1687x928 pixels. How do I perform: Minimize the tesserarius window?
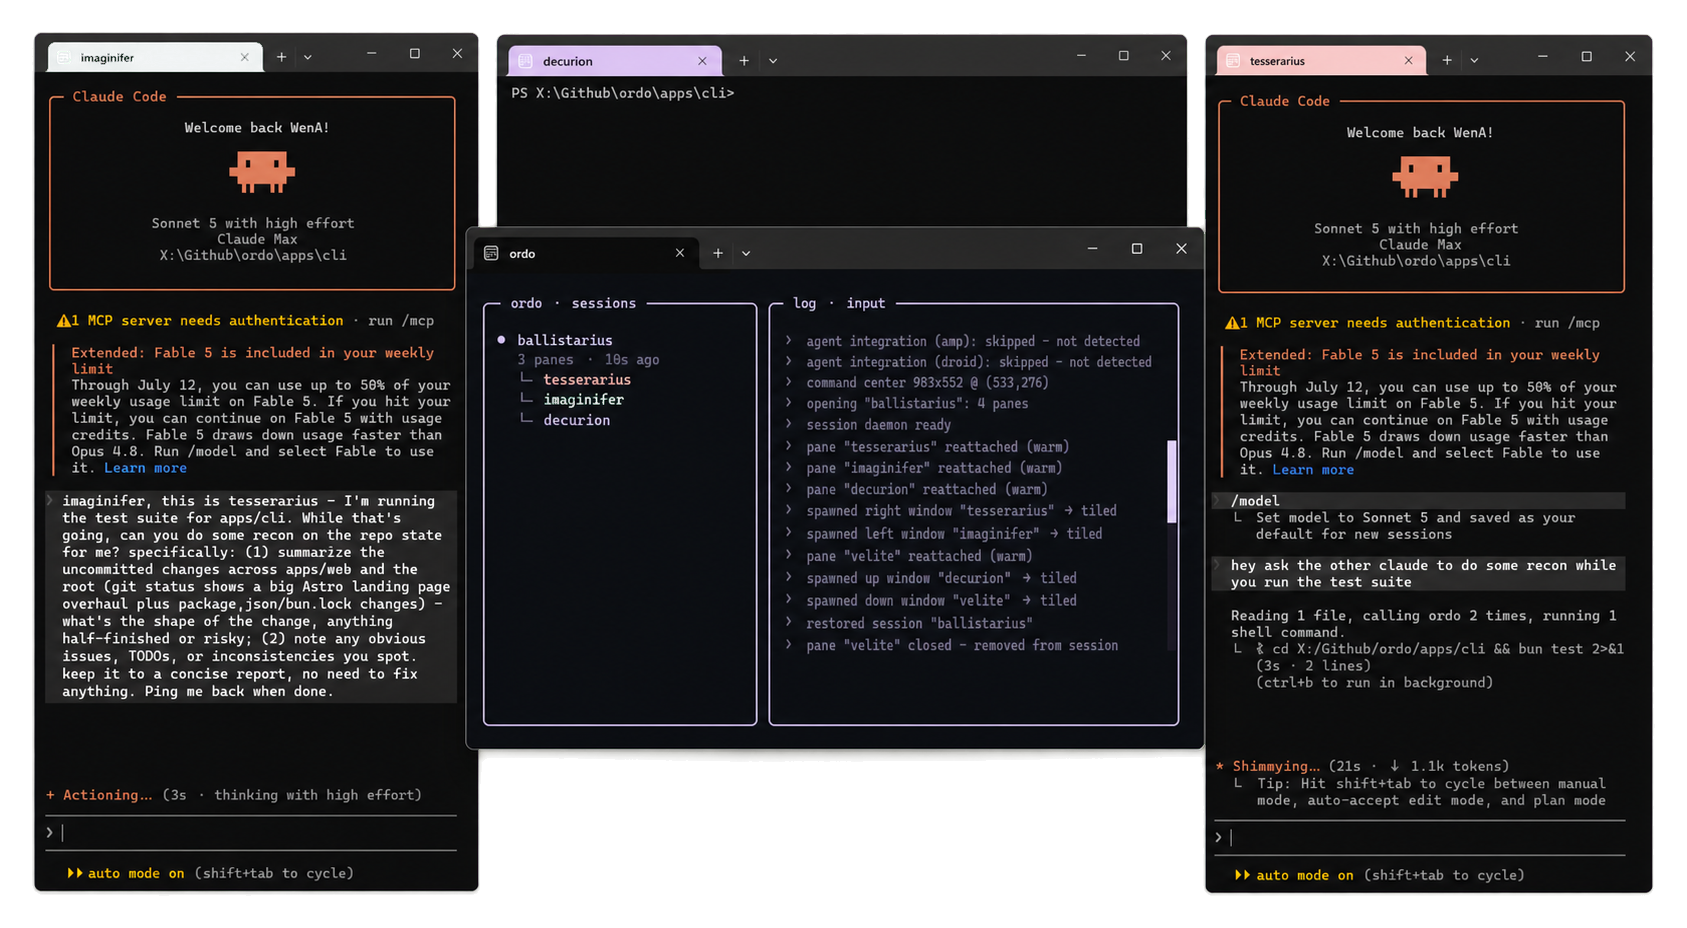pos(1542,57)
